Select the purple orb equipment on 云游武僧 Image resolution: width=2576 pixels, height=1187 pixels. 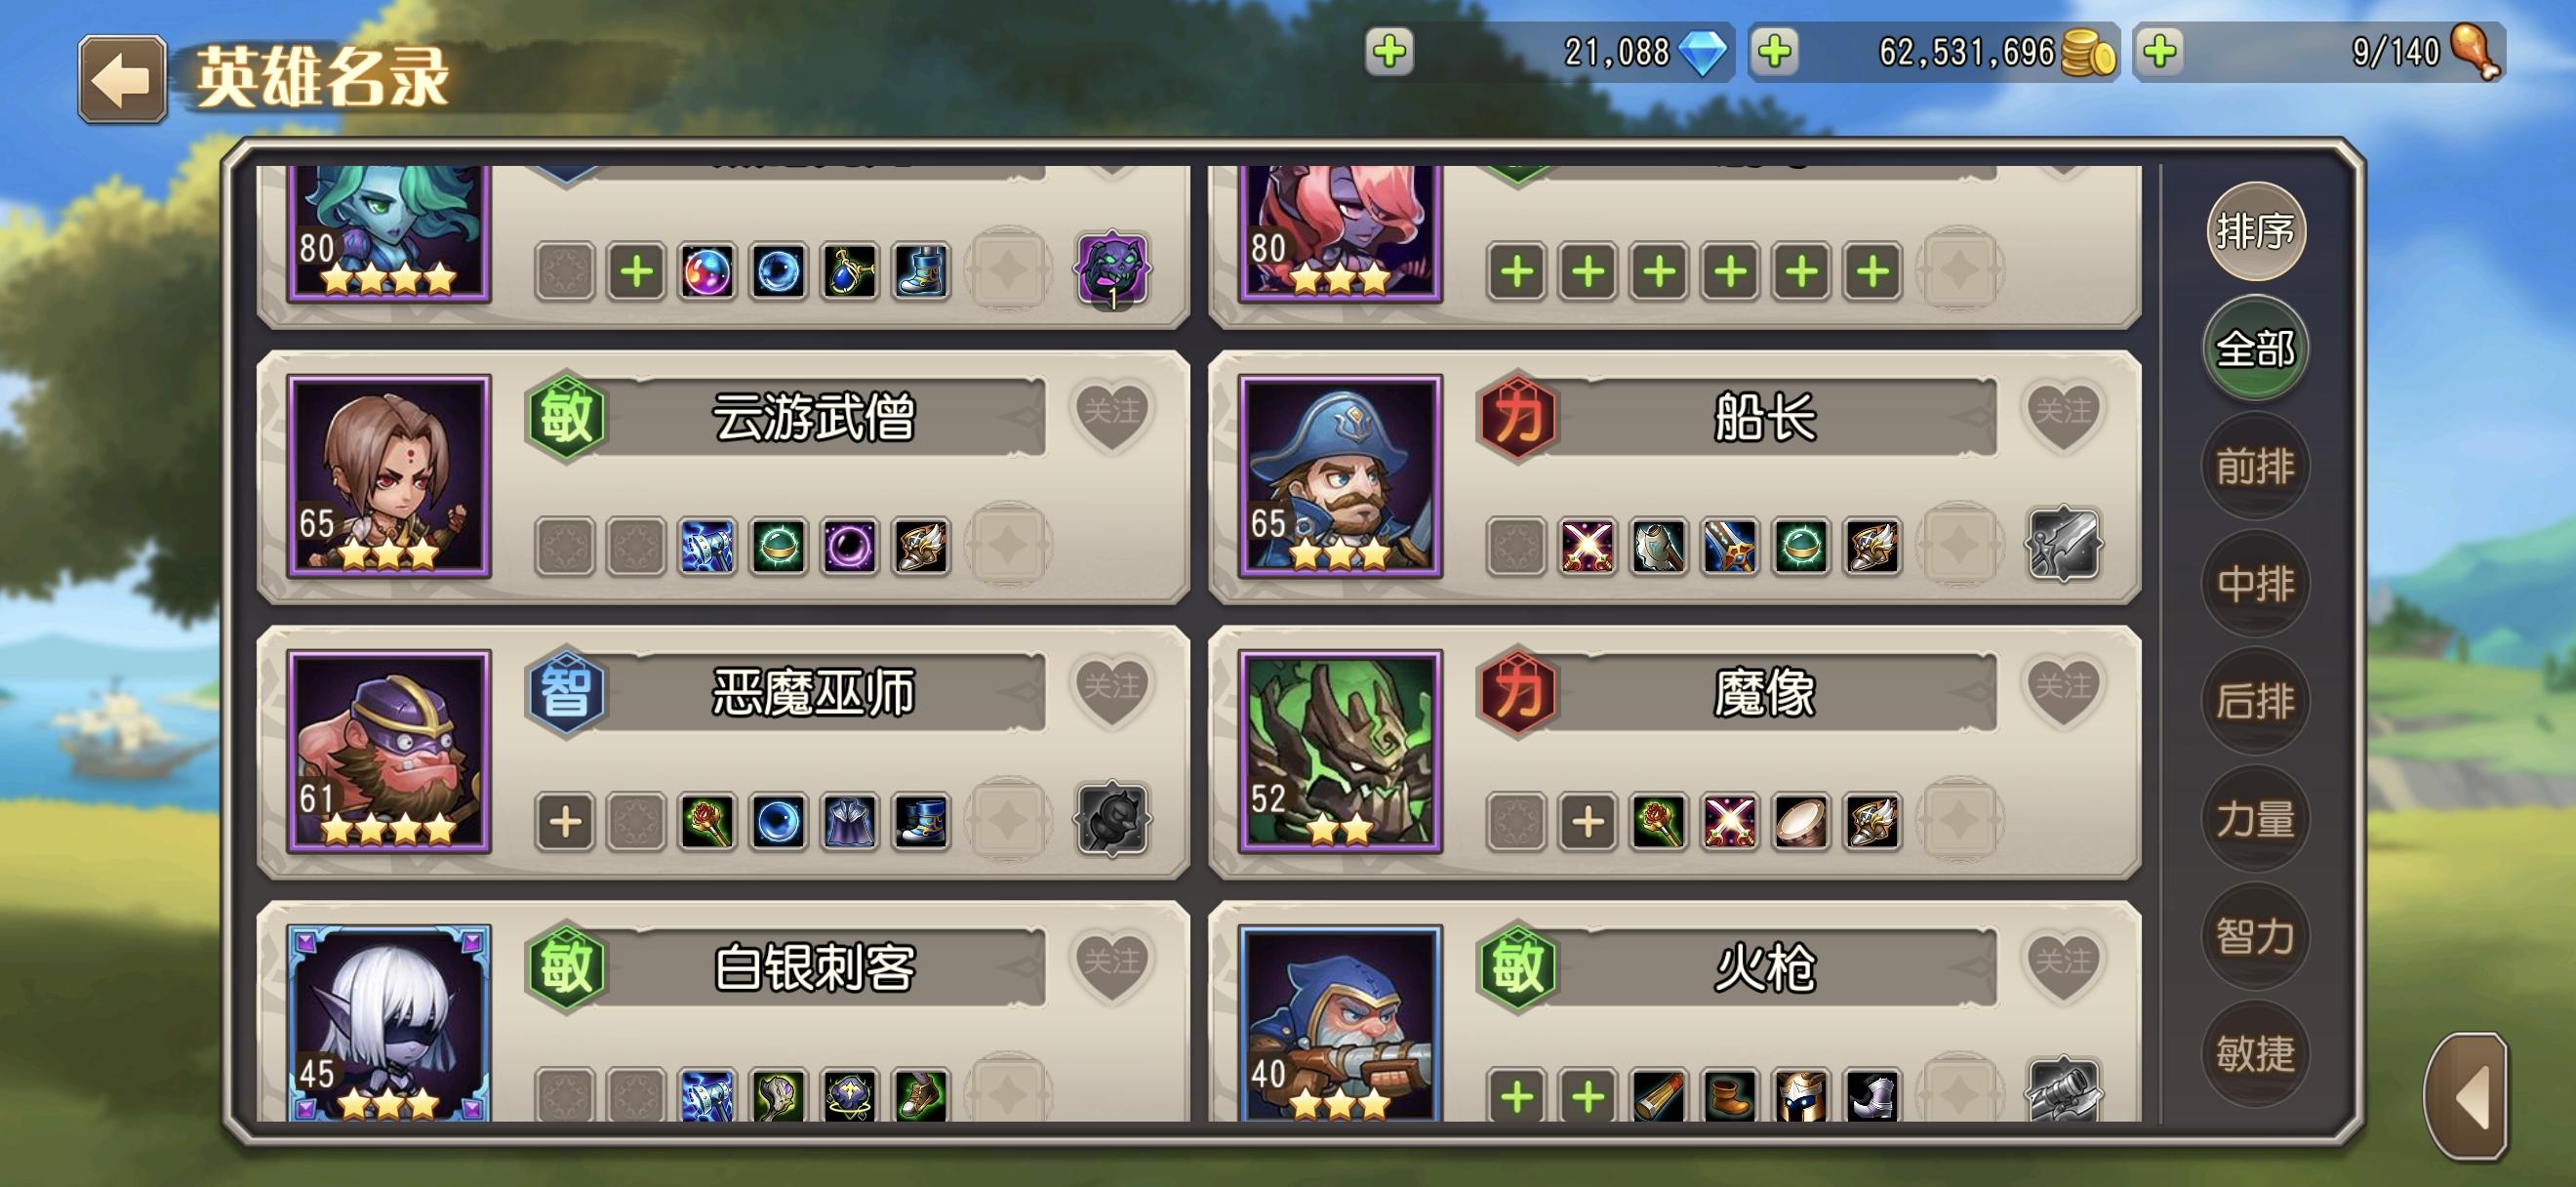click(x=849, y=547)
